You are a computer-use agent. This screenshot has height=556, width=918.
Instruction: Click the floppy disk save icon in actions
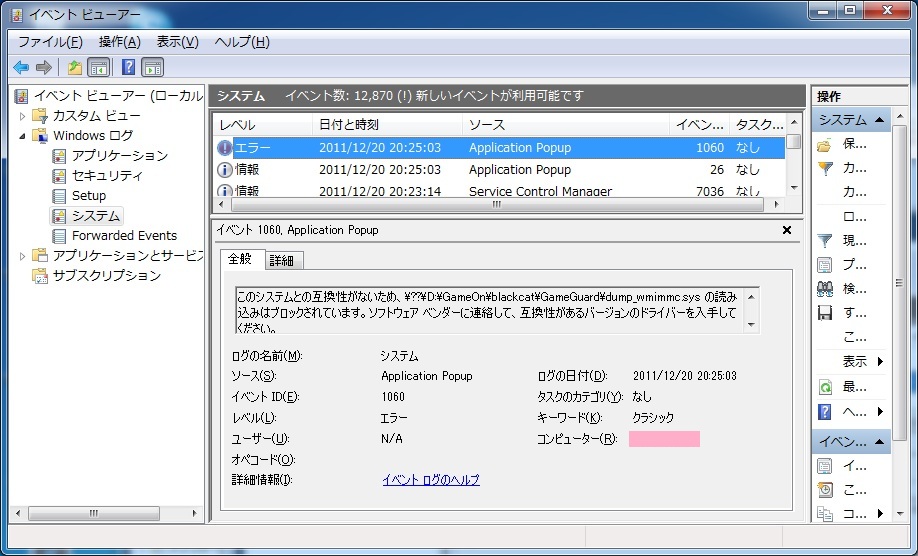click(825, 313)
